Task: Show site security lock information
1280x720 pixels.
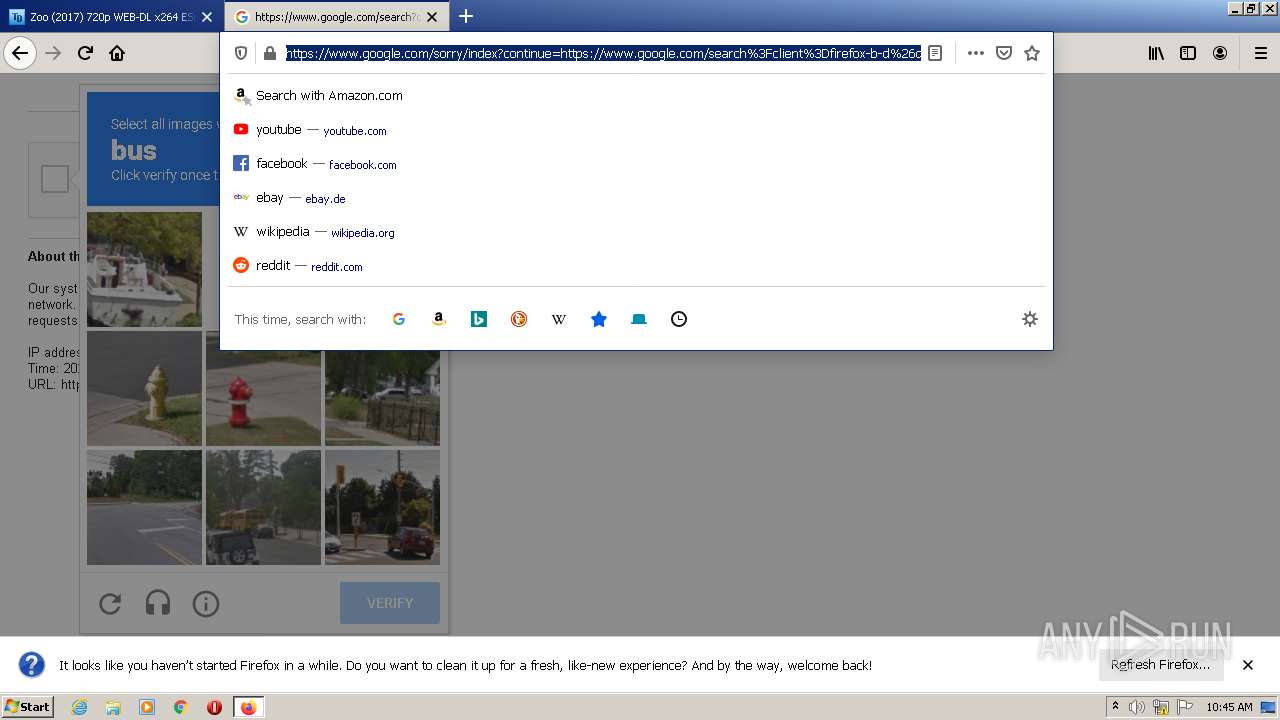Action: click(269, 53)
